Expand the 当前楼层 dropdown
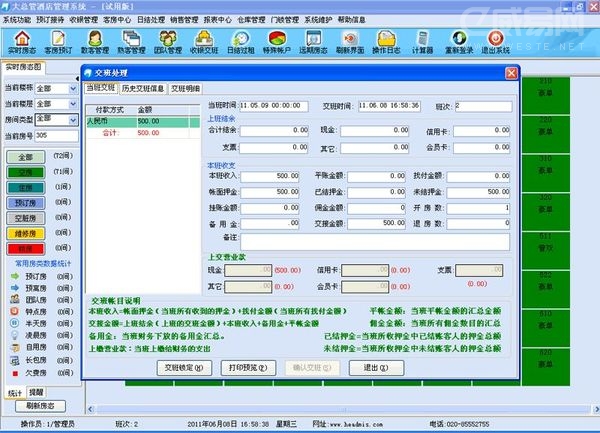Screen dimensions: 600x433 72,104
